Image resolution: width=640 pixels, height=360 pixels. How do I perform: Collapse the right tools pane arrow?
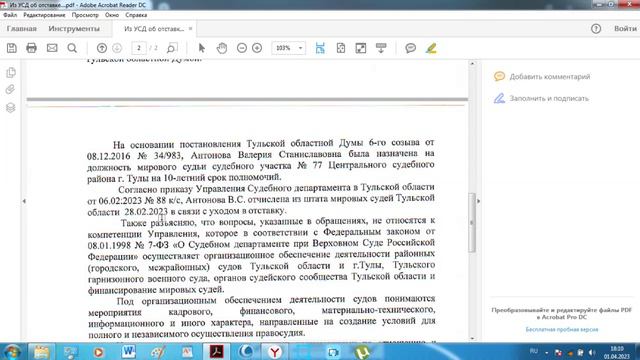[x=478, y=201]
